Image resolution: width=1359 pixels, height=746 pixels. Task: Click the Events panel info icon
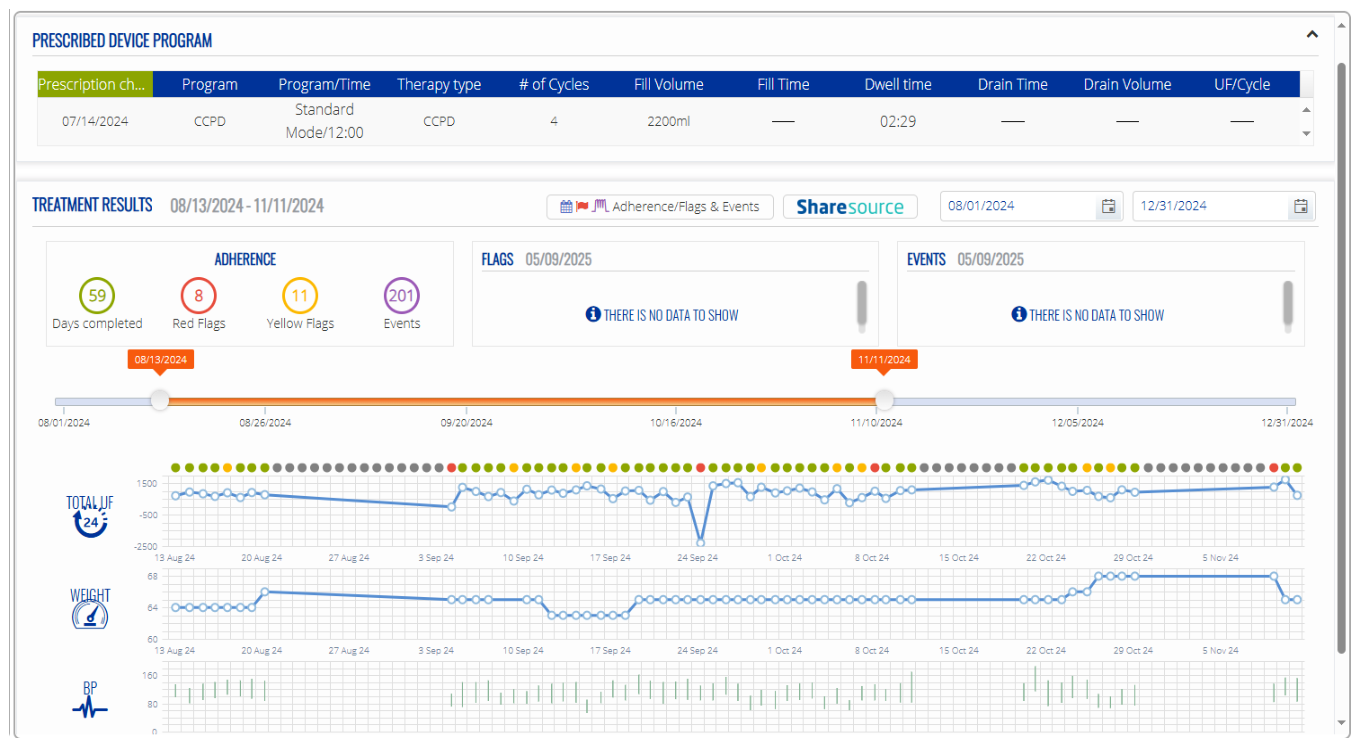1019,315
